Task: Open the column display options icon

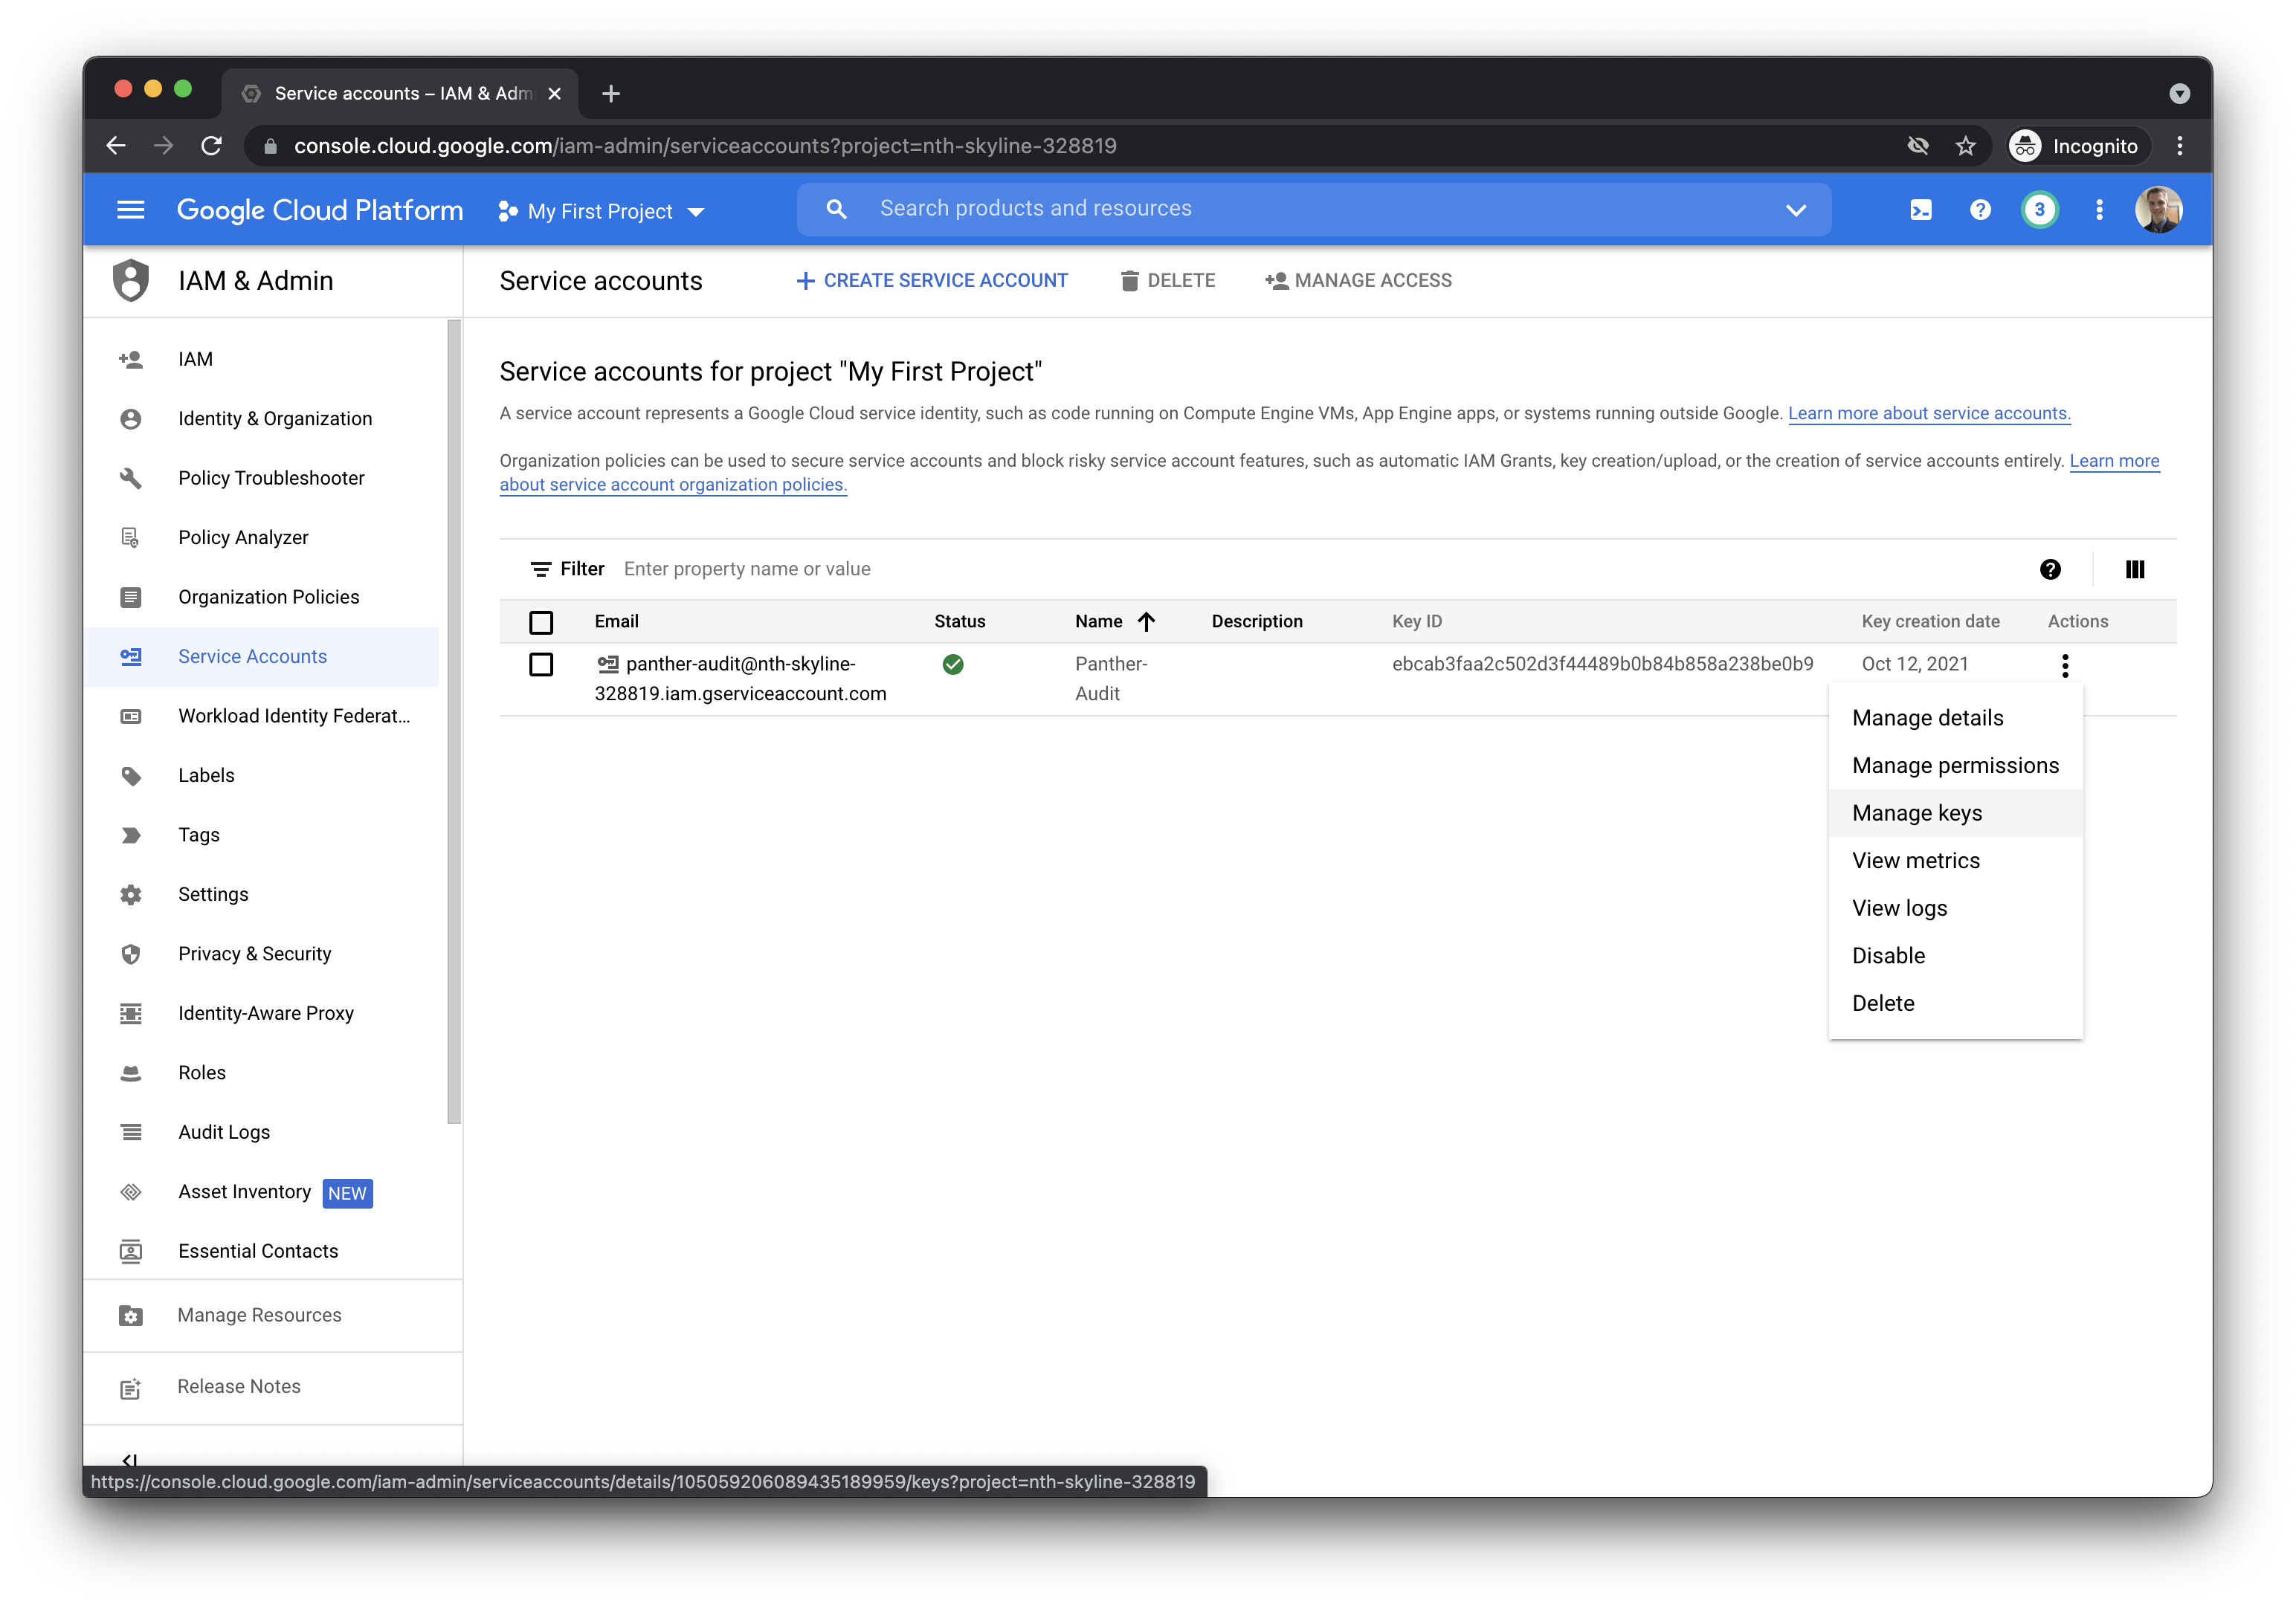Action: (2135, 569)
